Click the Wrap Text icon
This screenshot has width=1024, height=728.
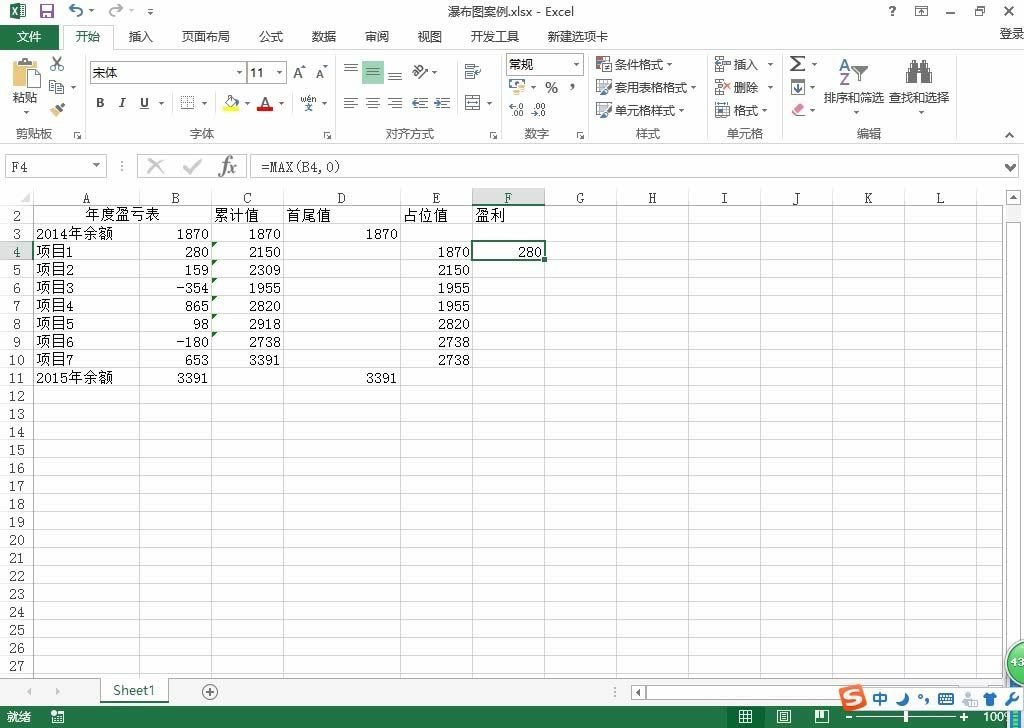point(473,71)
